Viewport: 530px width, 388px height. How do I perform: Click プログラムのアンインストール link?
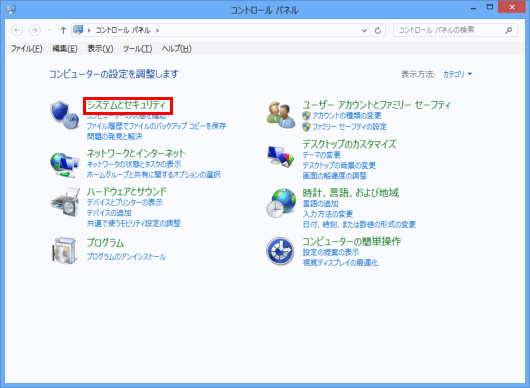pos(126,257)
